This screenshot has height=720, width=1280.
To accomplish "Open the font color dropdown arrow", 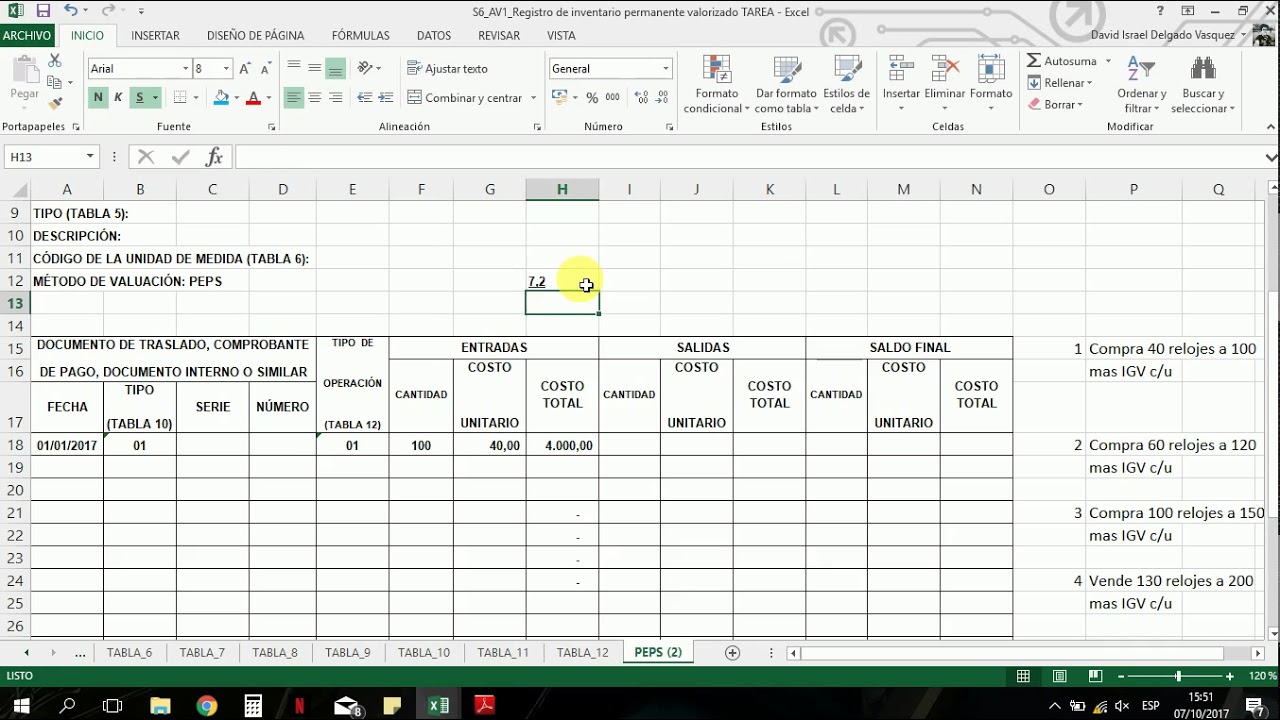I will [268, 98].
